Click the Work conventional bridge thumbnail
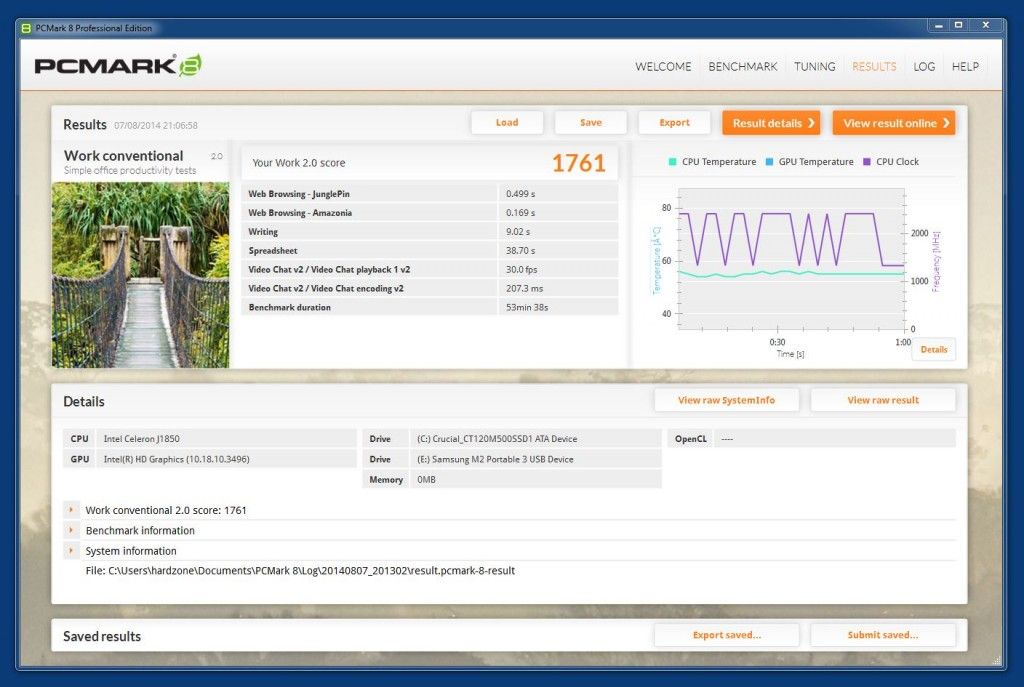Screen dimensions: 1024x687 (140, 275)
